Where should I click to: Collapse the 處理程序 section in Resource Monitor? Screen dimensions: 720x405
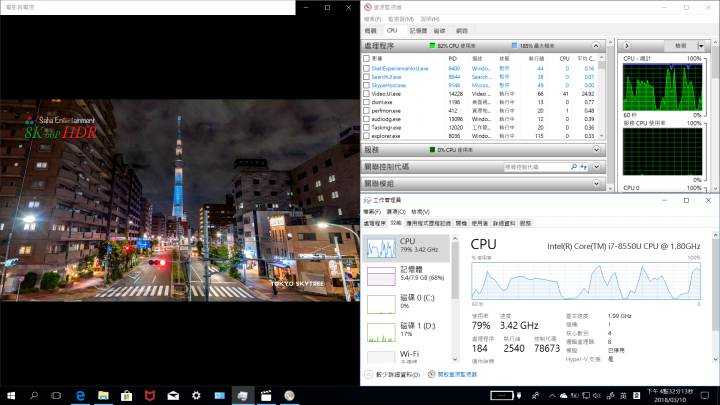click(596, 45)
